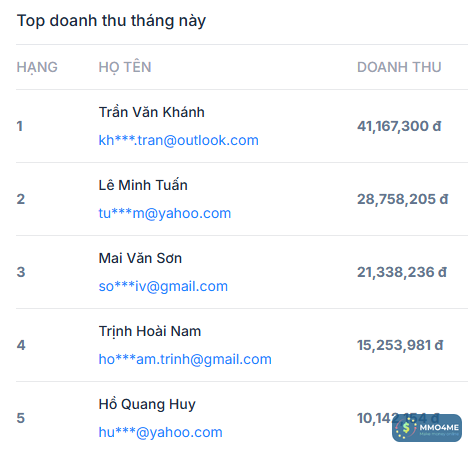Screen dimensions: 470x451
Task: Click revenue value 21,338,236 đ
Action: (402, 272)
